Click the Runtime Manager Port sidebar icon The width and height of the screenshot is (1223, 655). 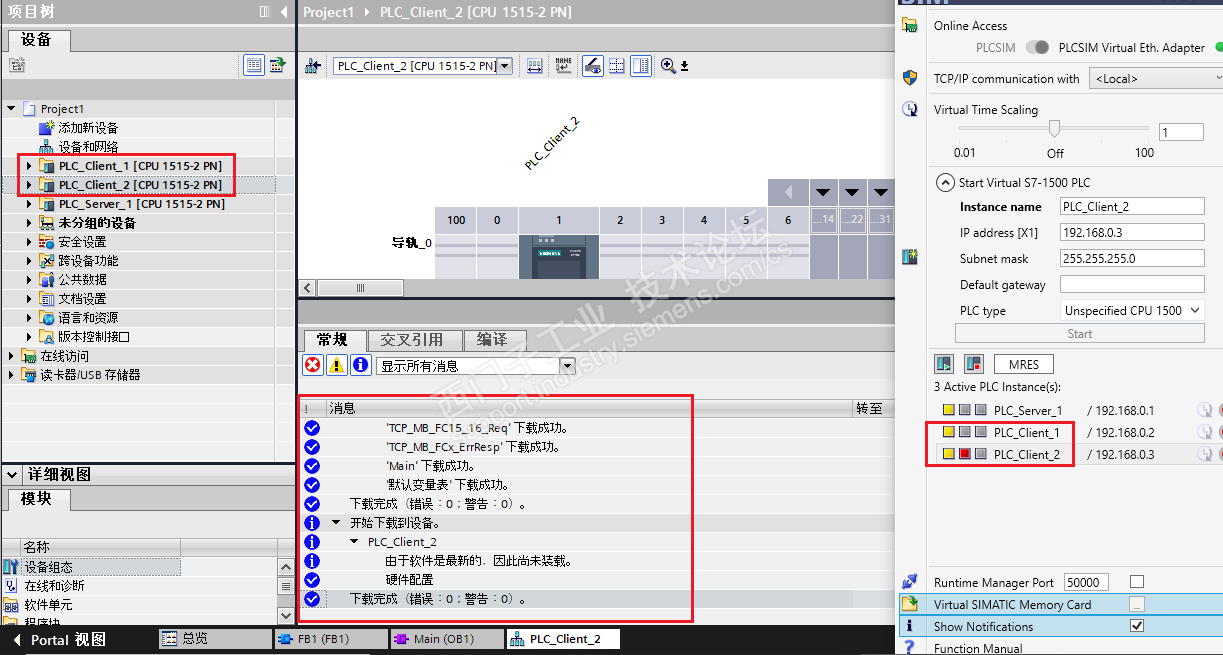click(910, 582)
